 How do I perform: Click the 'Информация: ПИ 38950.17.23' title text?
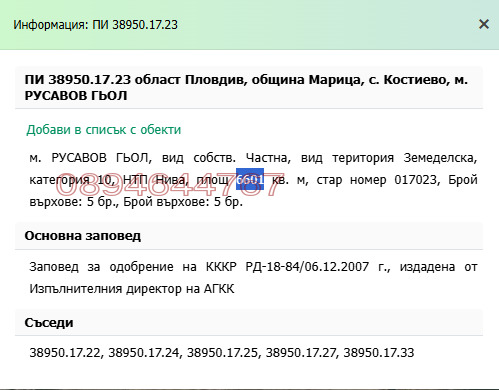point(95,25)
